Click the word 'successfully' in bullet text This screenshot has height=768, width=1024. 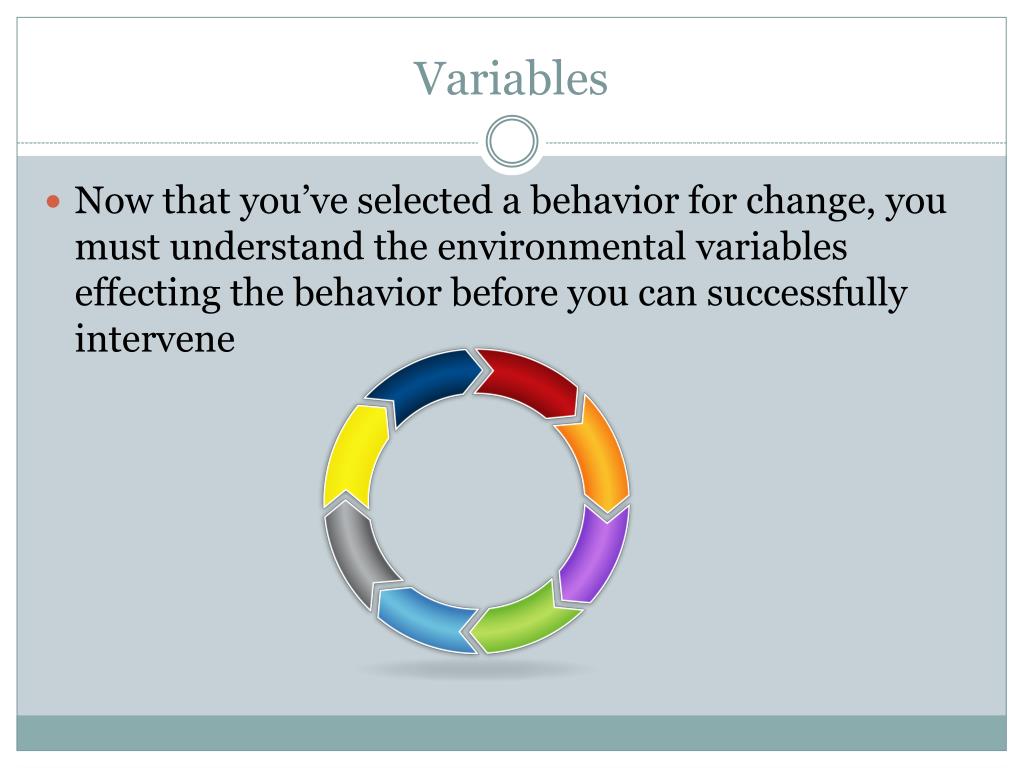coord(807,293)
